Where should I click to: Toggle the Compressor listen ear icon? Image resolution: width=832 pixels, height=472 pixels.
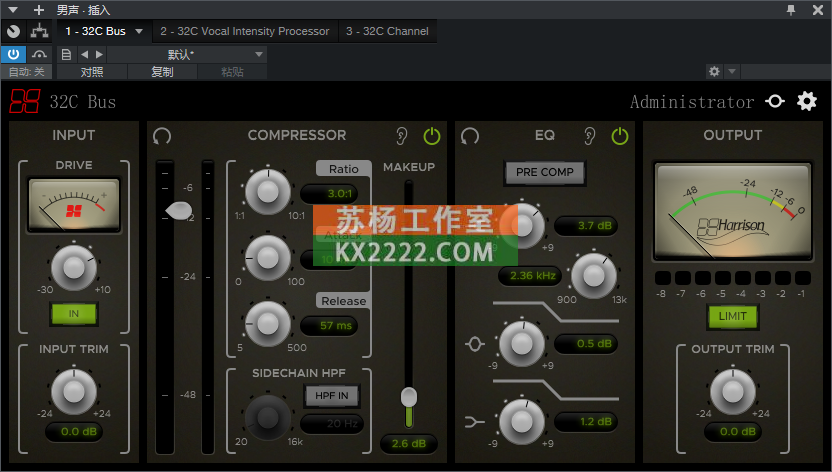click(402, 136)
